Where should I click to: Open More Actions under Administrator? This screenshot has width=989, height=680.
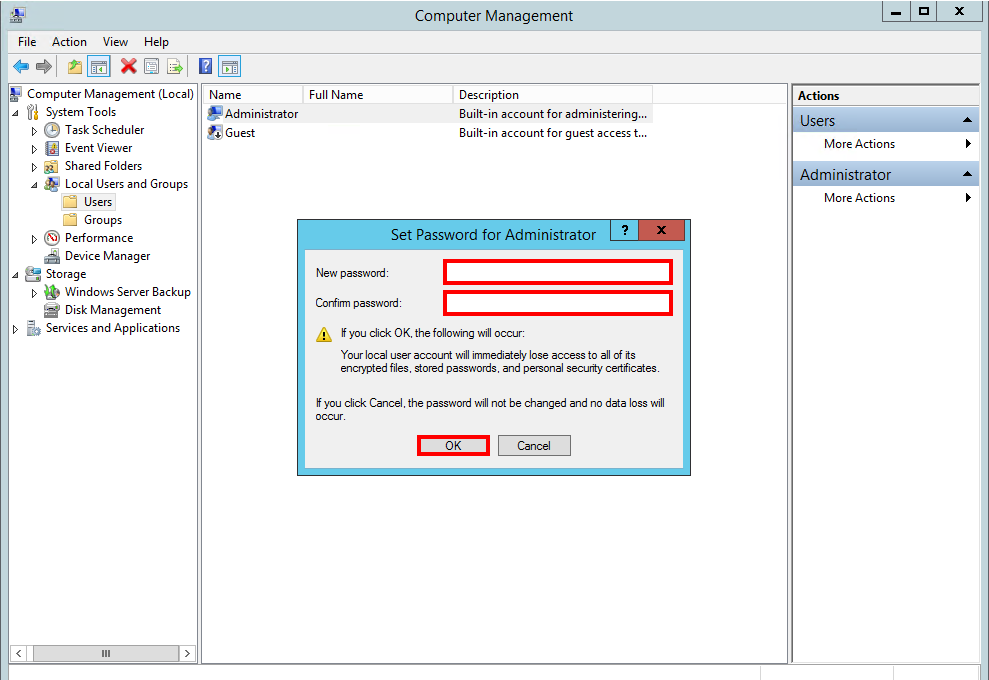point(885,198)
